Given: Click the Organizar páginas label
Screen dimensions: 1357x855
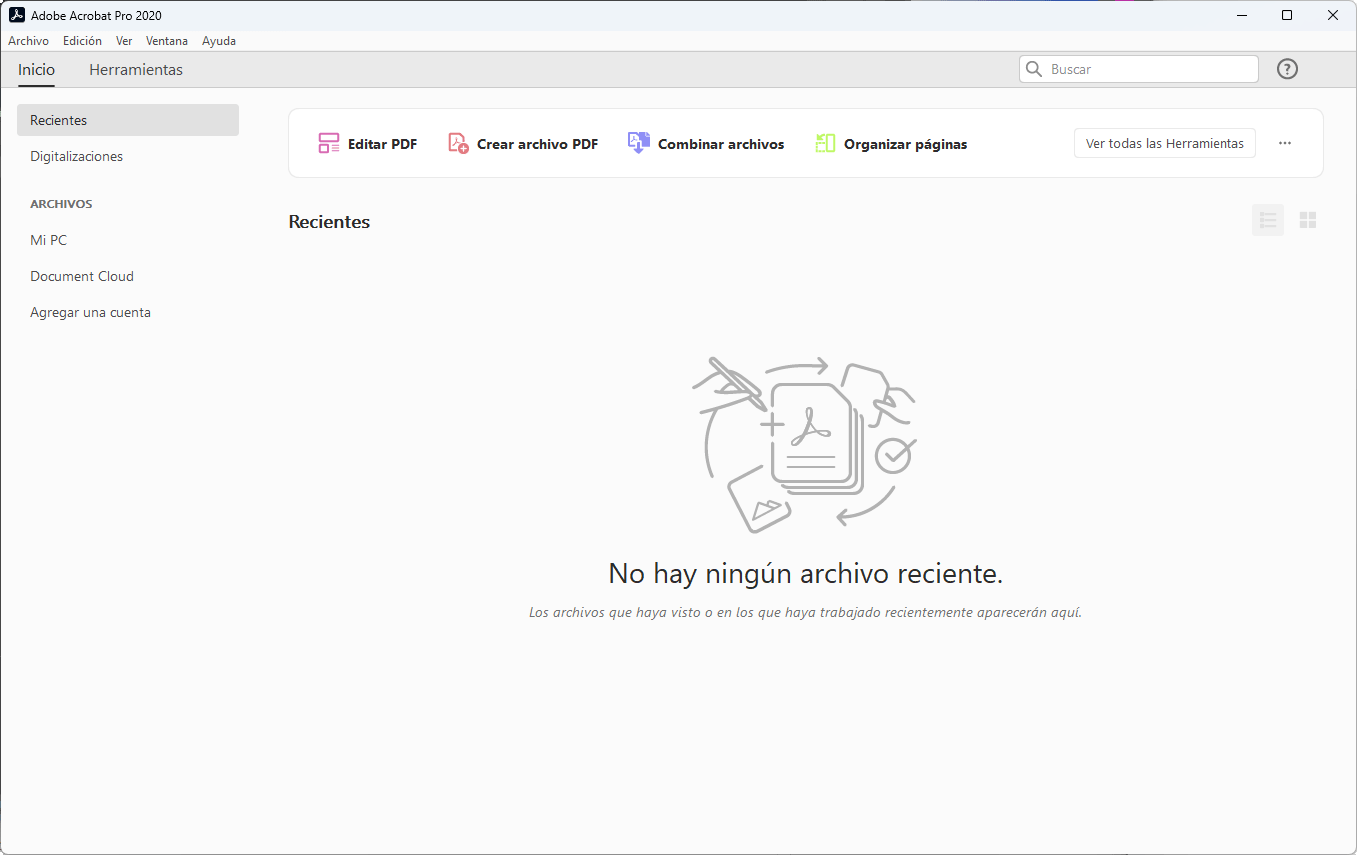Looking at the screenshot, I should pos(905,144).
